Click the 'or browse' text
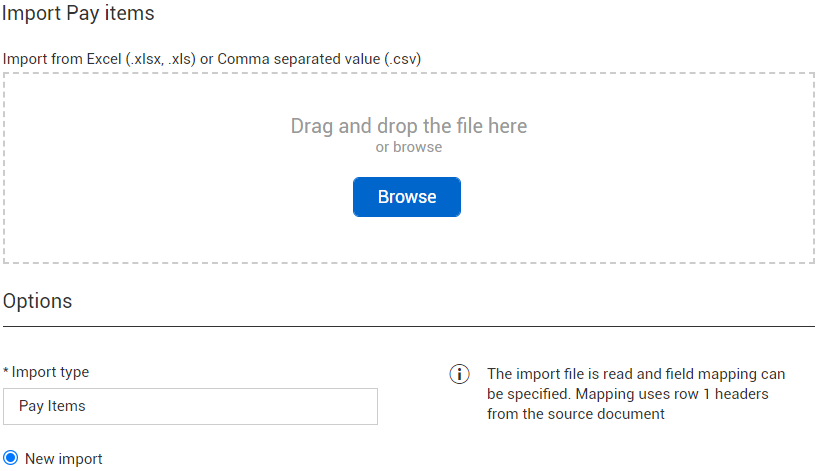The width and height of the screenshot is (819, 471). (x=408, y=147)
